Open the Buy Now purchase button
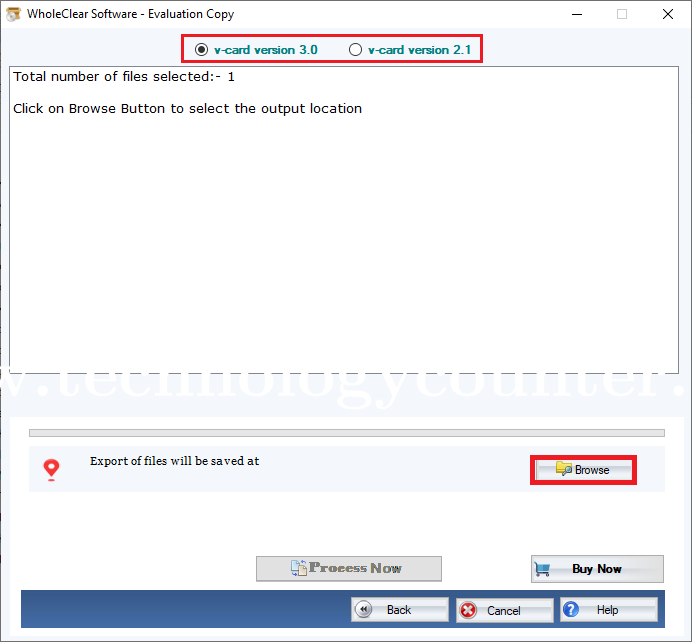The width and height of the screenshot is (692, 642). pyautogui.click(x=597, y=569)
